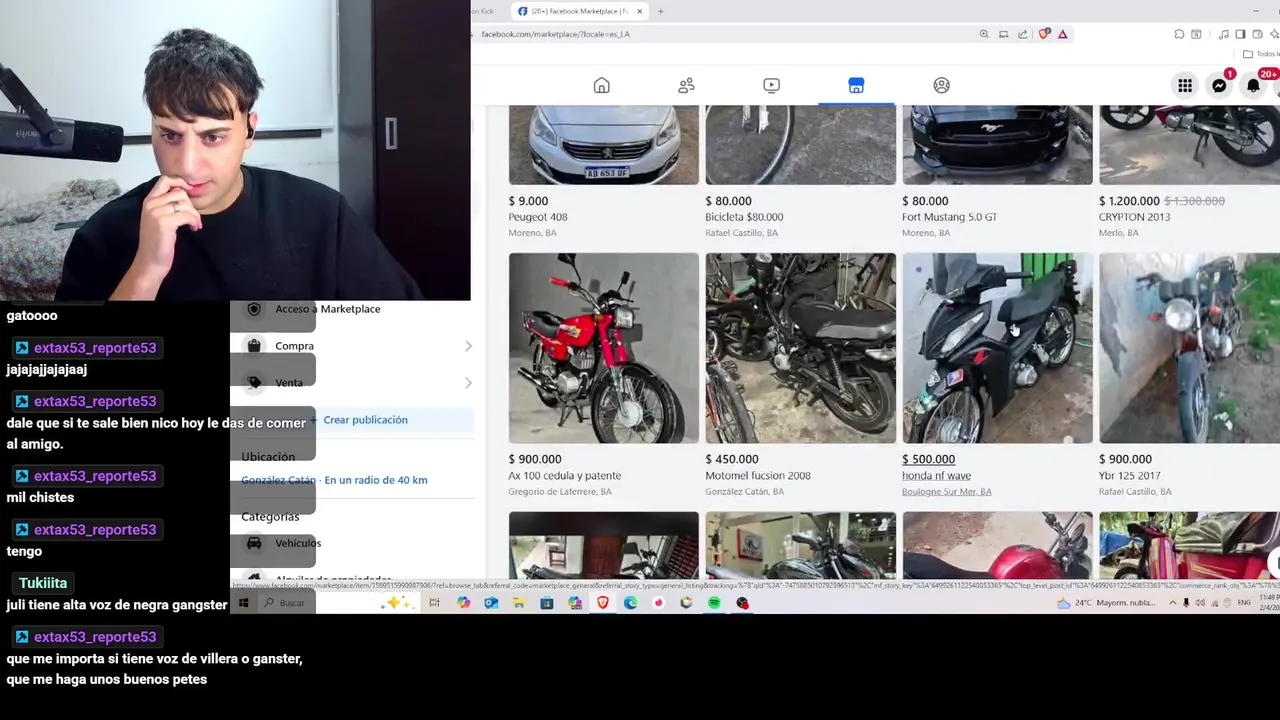Open the notifications bell icon
This screenshot has width=1280, height=720.
tap(1253, 86)
